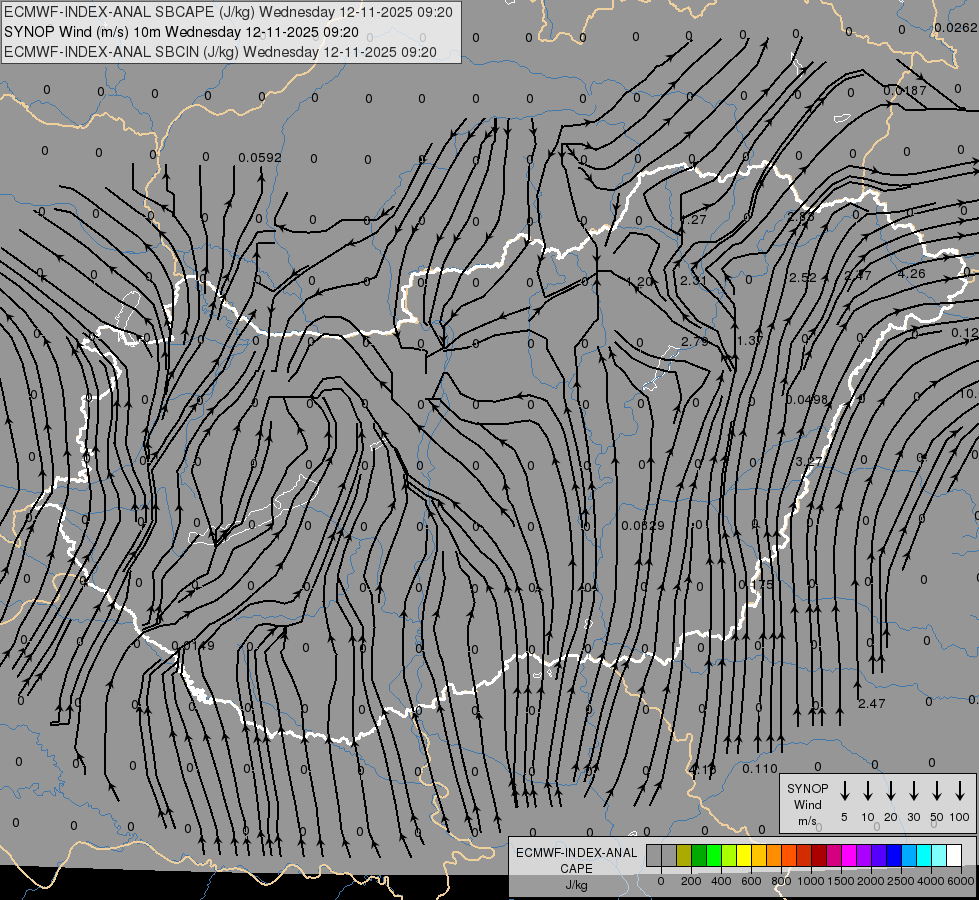Viewport: 979px width, 900px height.
Task: Select the sky blue CAPE legend swatch
Action: 909,855
